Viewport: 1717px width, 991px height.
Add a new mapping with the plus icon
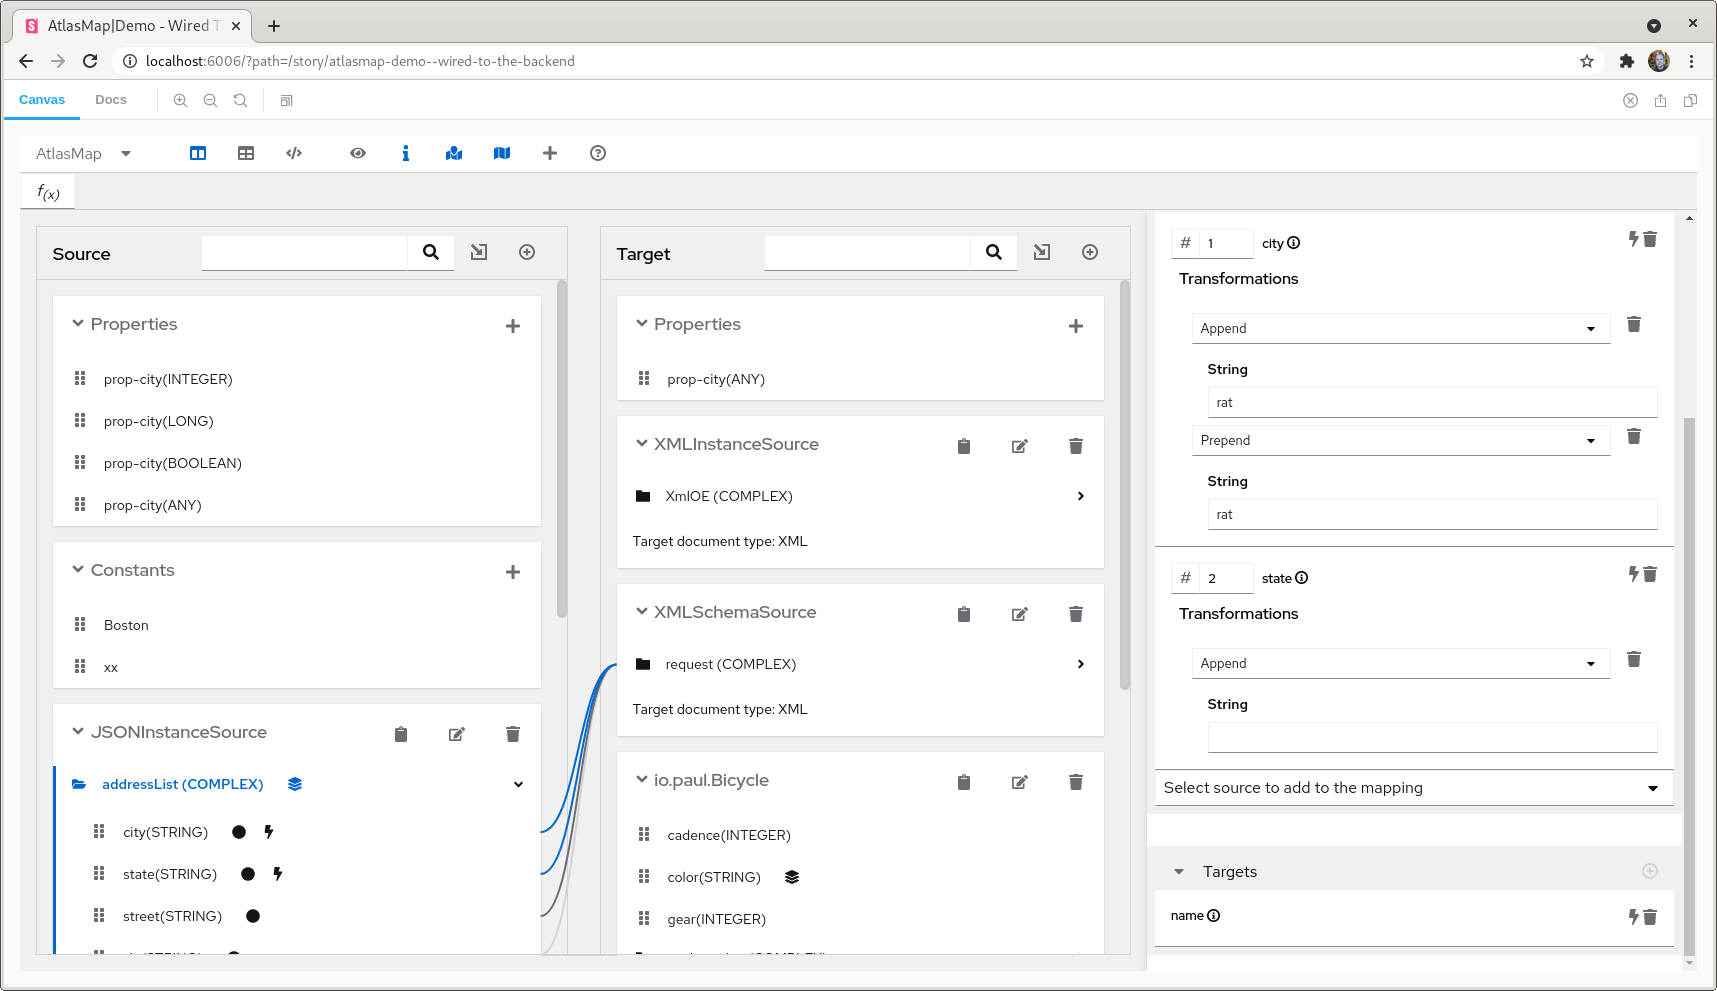click(549, 153)
